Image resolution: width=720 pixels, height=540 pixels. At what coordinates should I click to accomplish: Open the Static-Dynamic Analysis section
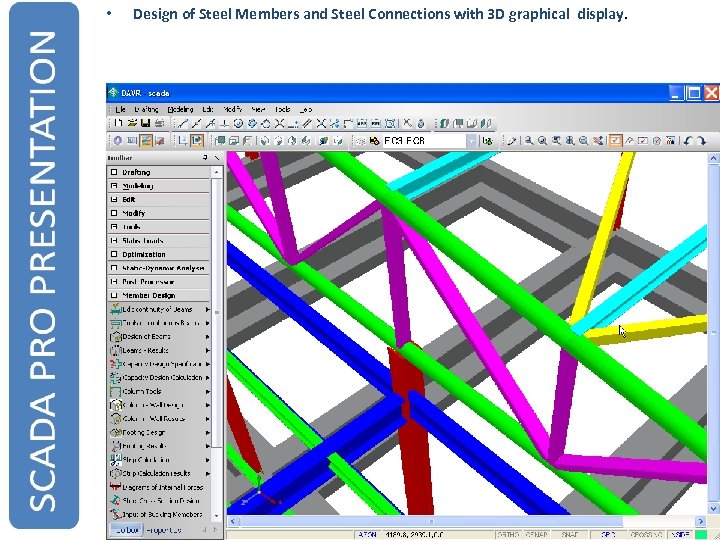pyautogui.click(x=158, y=268)
